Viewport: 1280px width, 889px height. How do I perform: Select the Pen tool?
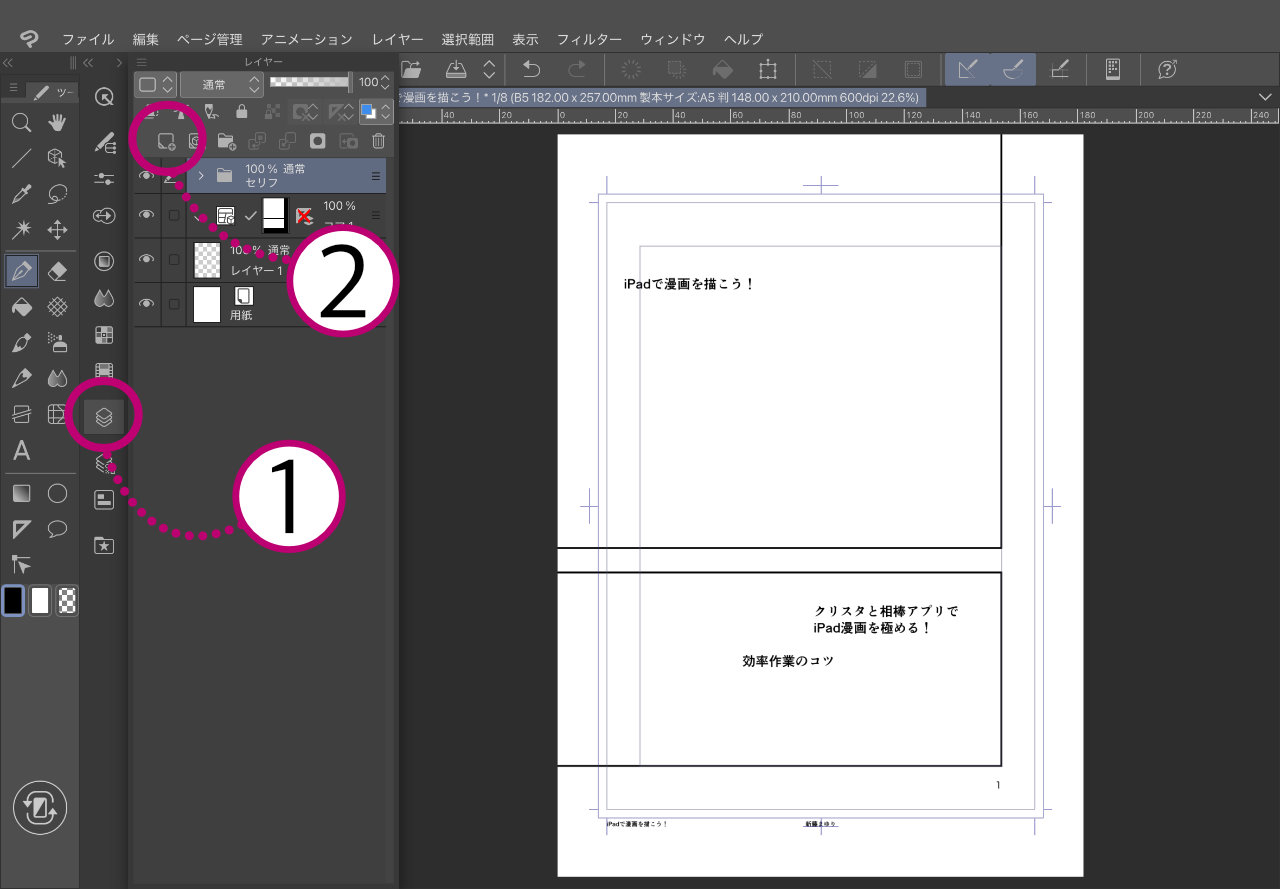(x=21, y=270)
